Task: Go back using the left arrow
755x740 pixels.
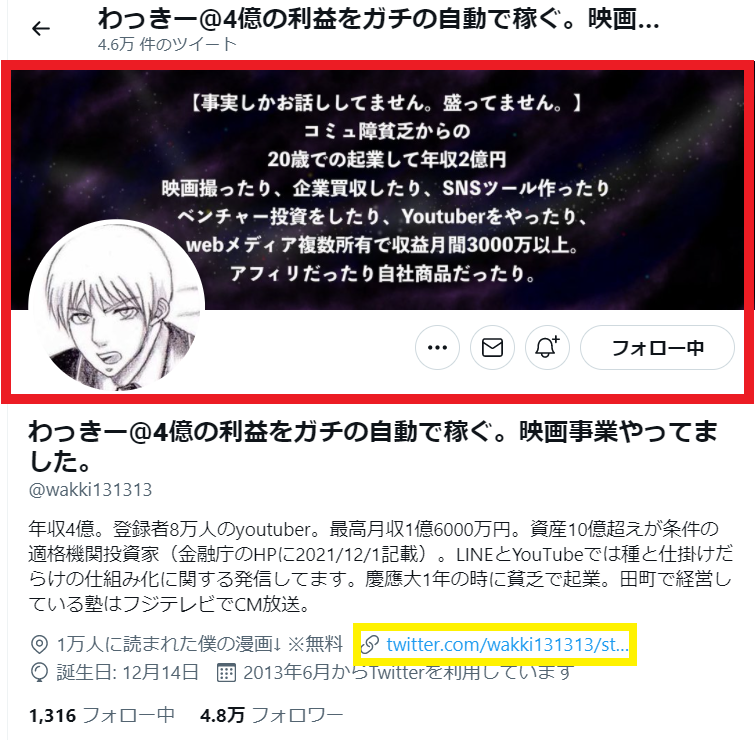Action: [41, 29]
